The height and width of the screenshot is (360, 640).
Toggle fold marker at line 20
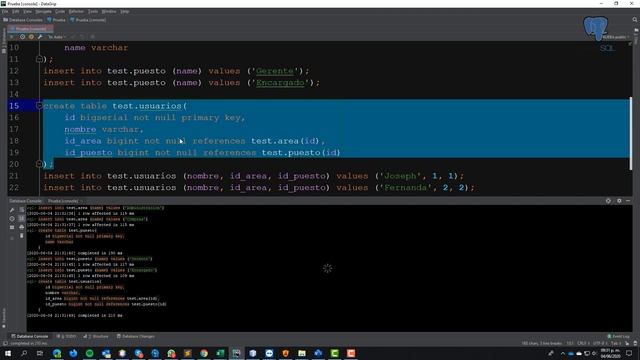click(x=39, y=164)
